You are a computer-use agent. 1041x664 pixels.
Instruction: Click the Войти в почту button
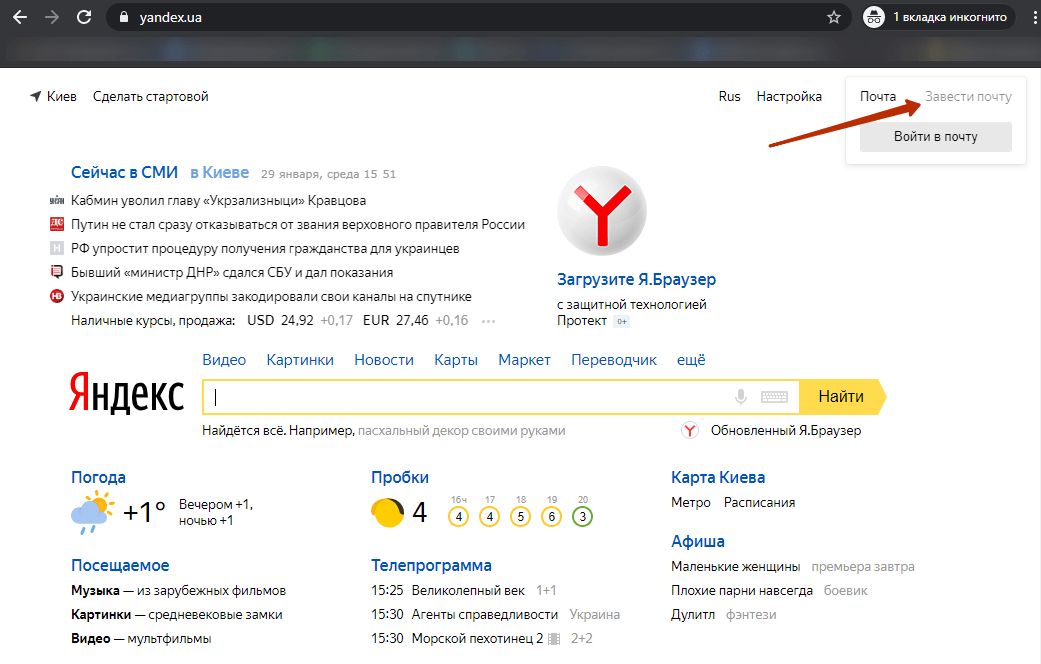click(x=935, y=137)
